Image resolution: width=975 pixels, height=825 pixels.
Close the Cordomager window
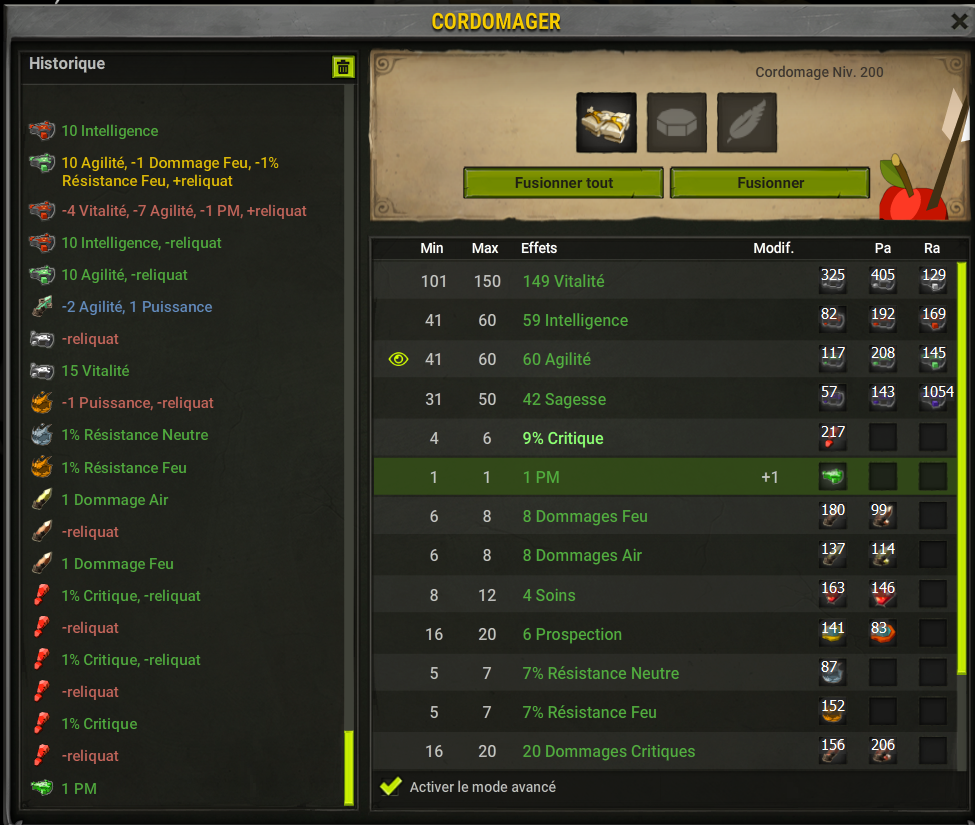point(960,21)
